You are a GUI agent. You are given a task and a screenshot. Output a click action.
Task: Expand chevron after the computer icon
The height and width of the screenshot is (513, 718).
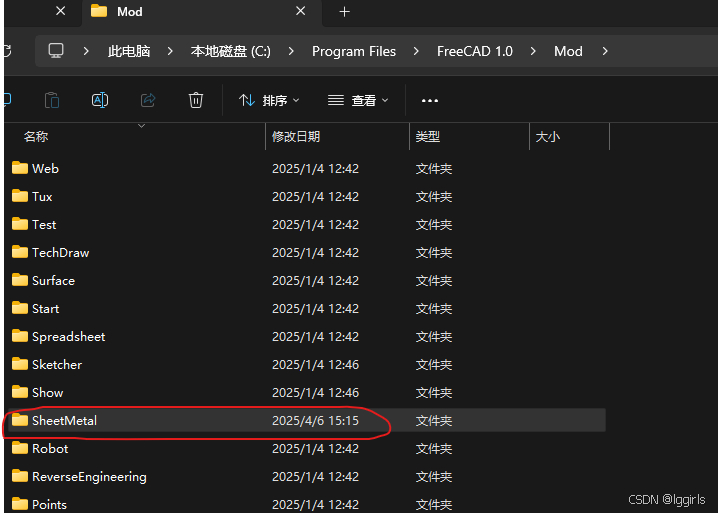[86, 51]
